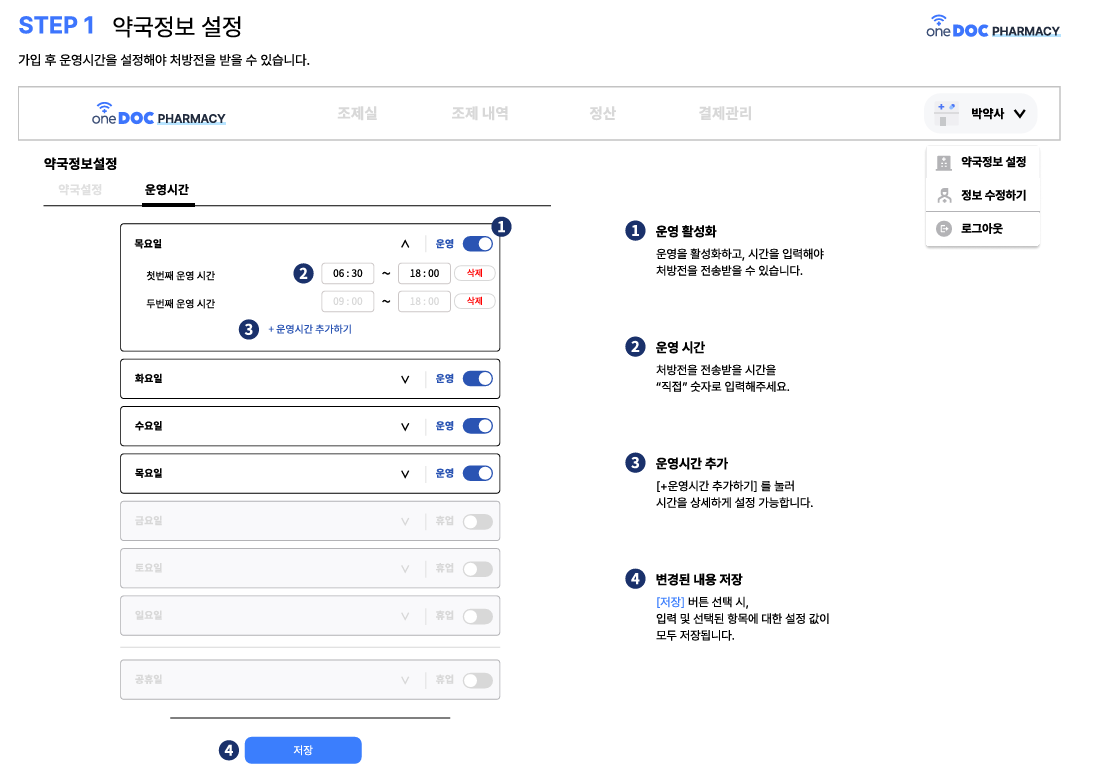Expand the 수요일 operating hours section

click(x=405, y=427)
